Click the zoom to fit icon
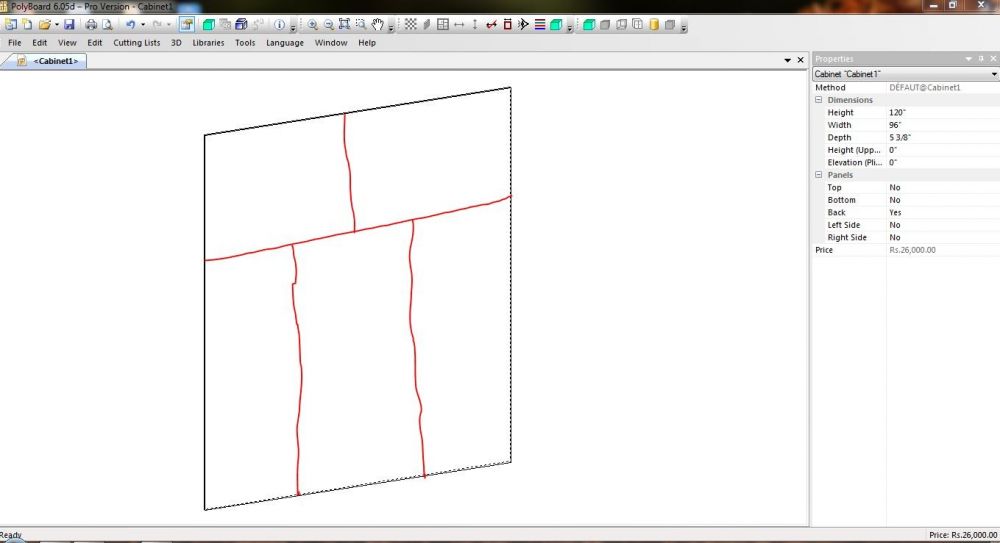The width and height of the screenshot is (1000, 543). [344, 24]
